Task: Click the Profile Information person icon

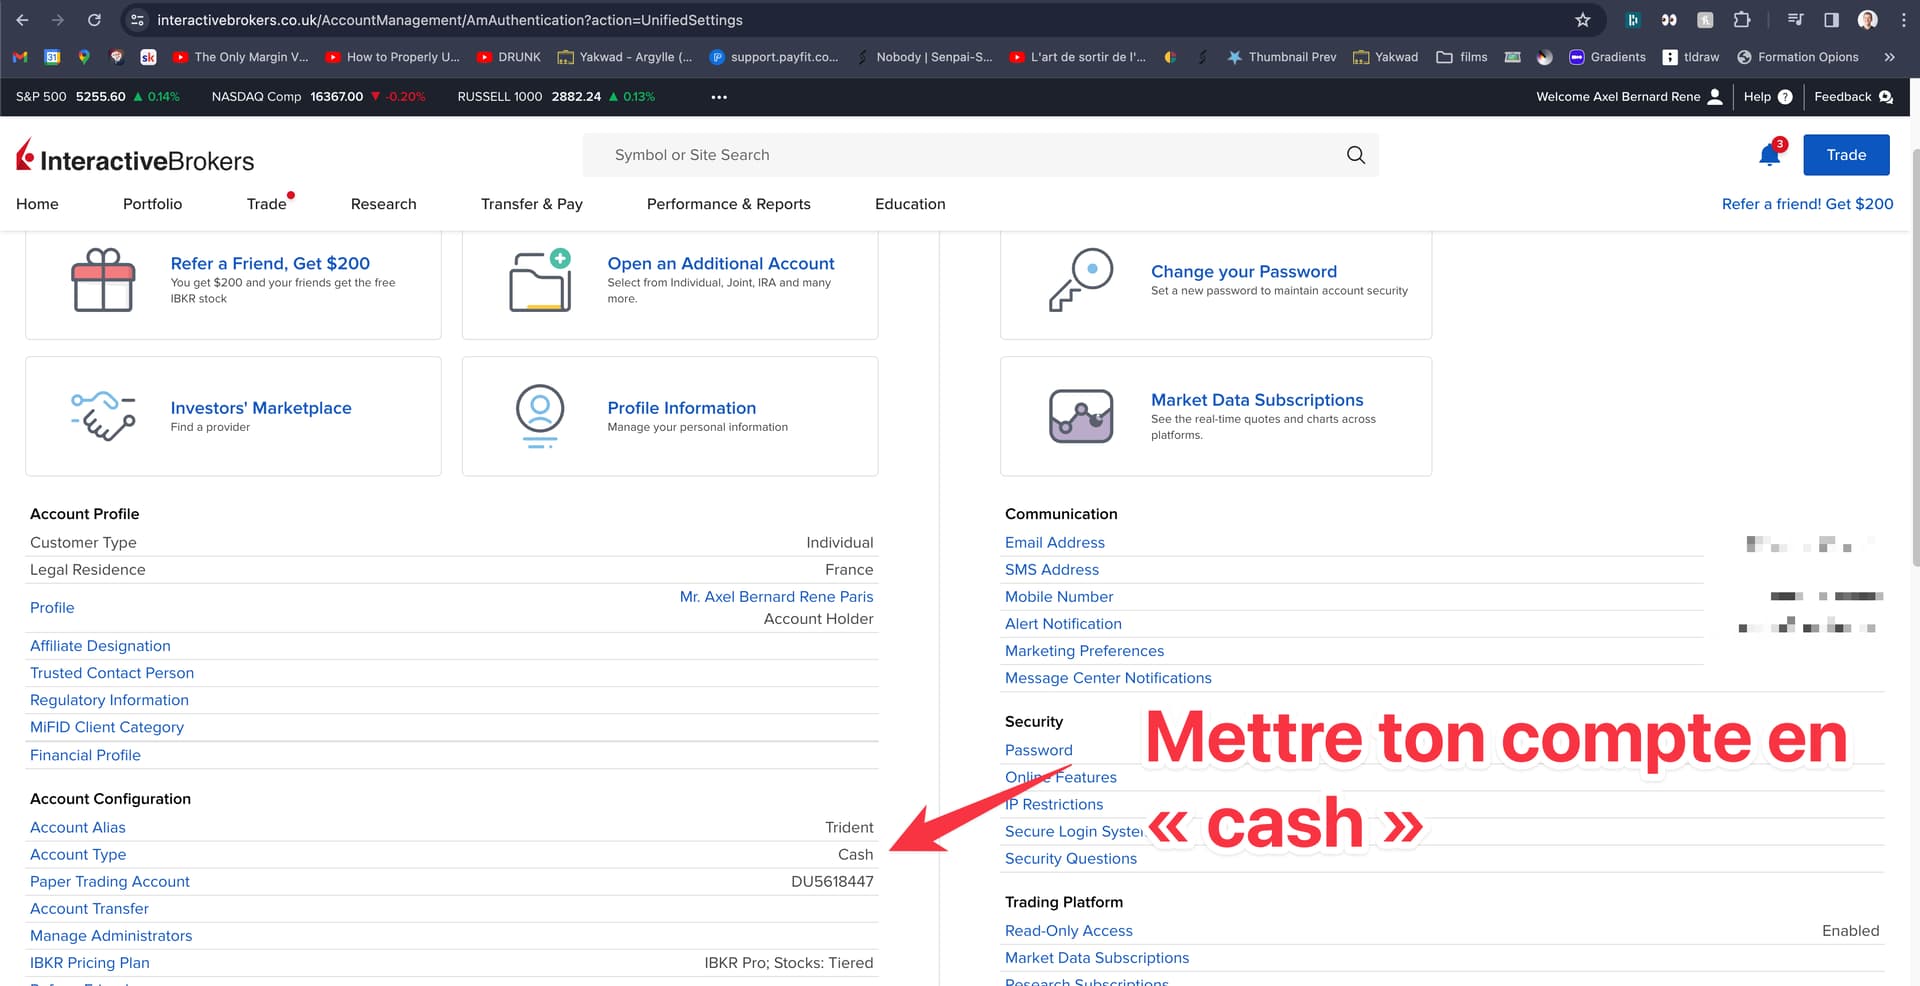Action: pos(540,416)
